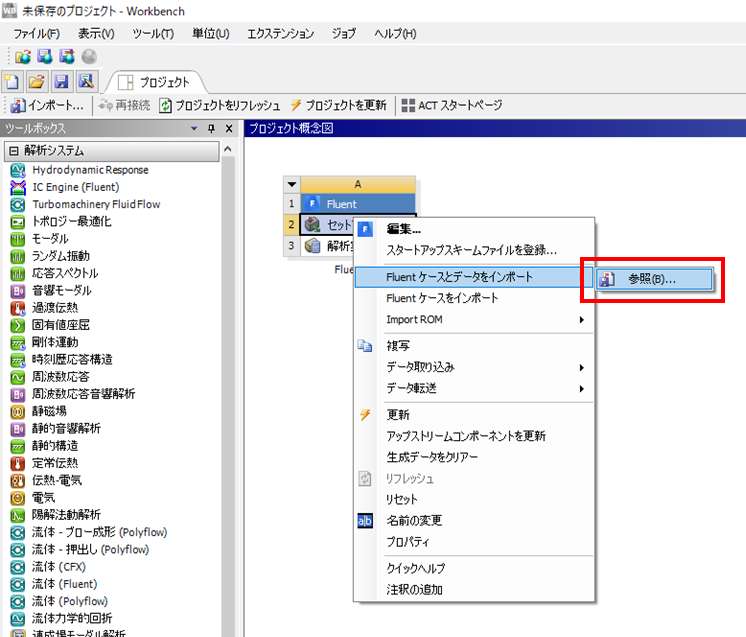746x637 pixels.
Task: Click Update Project (プロジェクトを更新)
Action: (338, 105)
